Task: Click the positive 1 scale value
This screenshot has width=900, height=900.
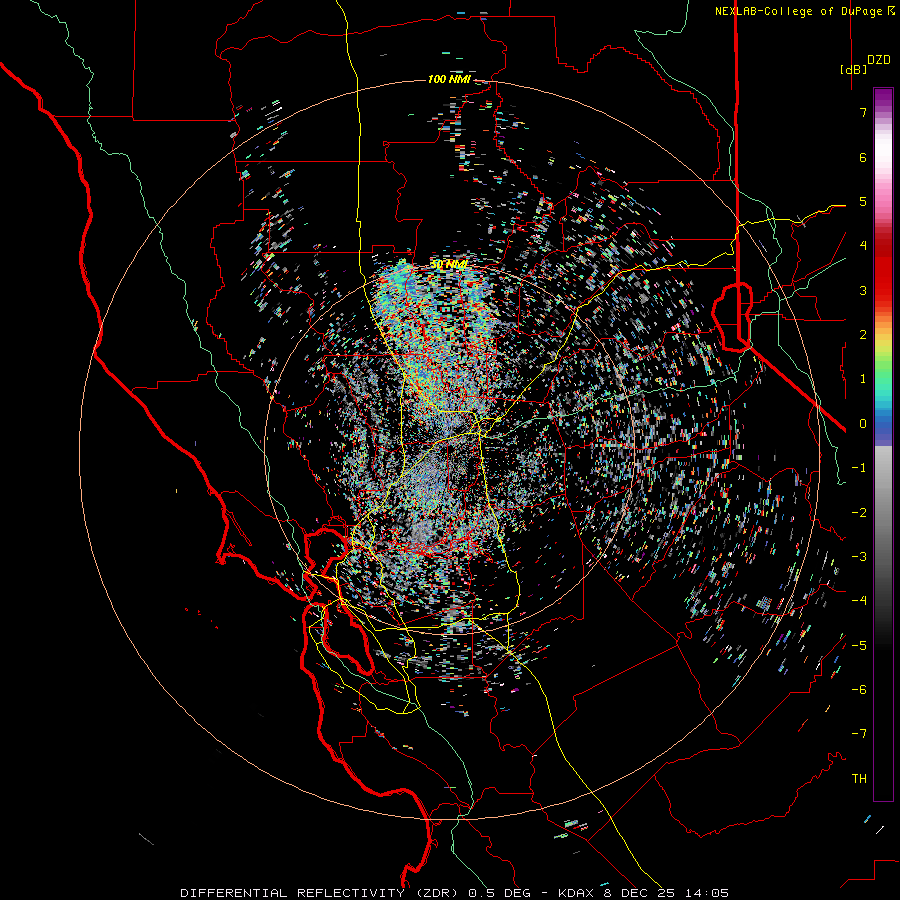Action: point(863,379)
